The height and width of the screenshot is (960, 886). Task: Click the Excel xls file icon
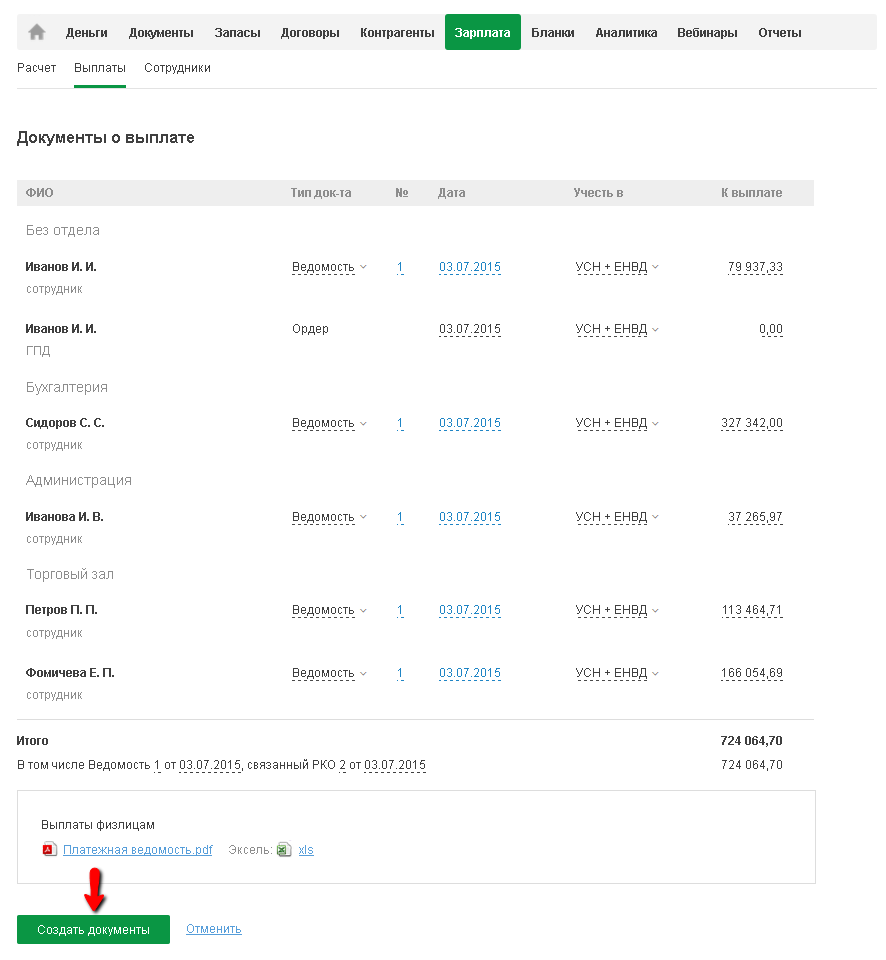click(284, 850)
